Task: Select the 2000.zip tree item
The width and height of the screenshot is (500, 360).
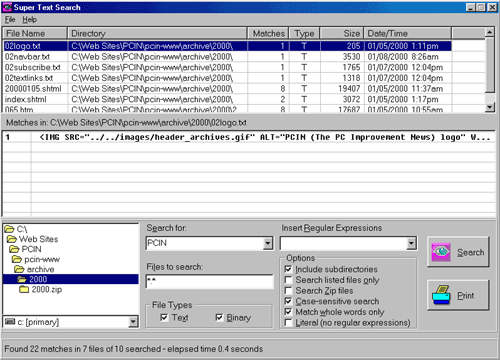Action: pyautogui.click(x=47, y=289)
